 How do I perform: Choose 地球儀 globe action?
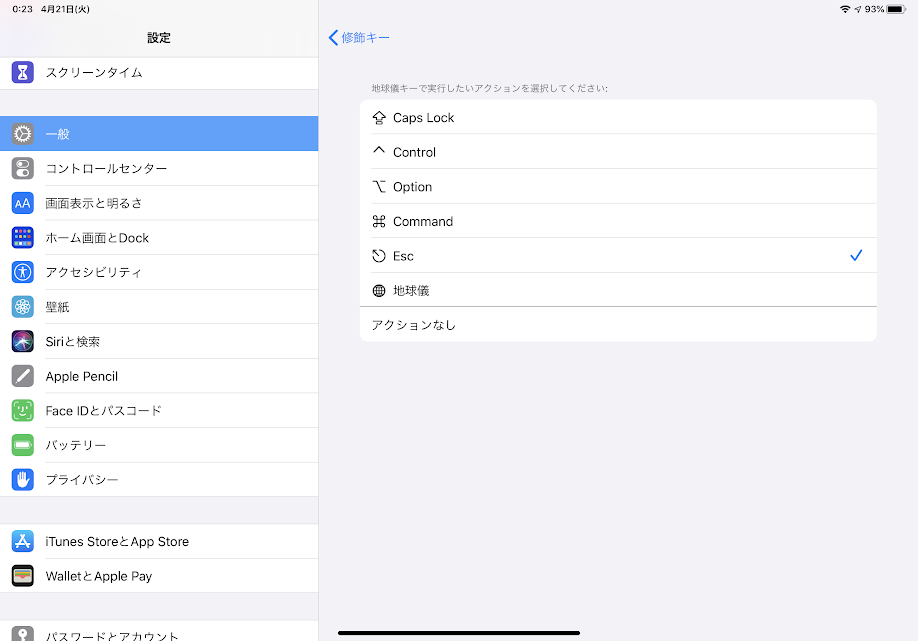tap(618, 290)
